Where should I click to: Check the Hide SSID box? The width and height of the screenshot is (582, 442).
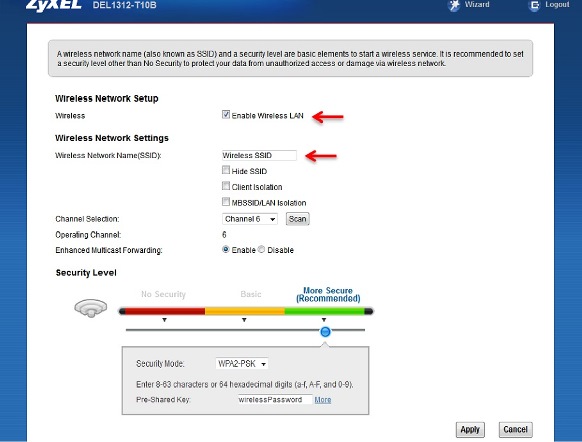pos(226,170)
